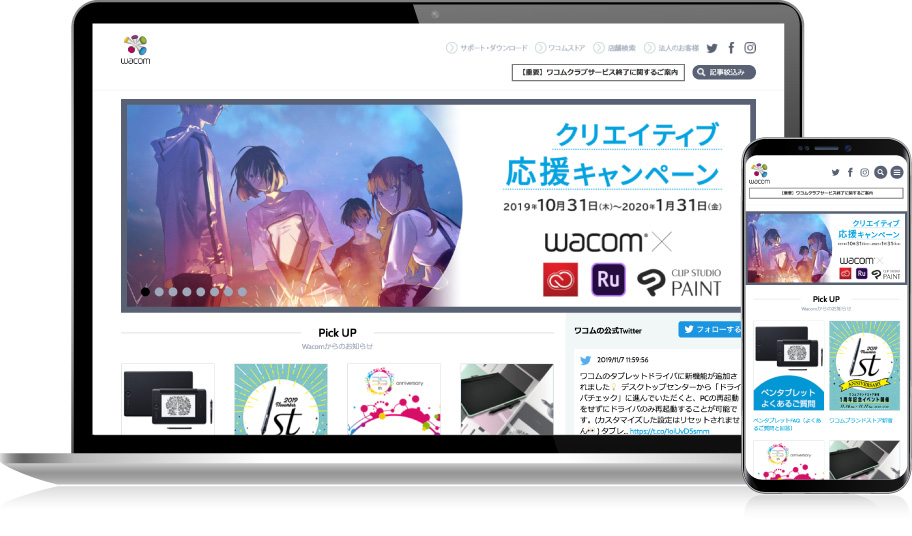Click the クリエイティブ応援キャンペーン banner on laptop

click(x=438, y=205)
